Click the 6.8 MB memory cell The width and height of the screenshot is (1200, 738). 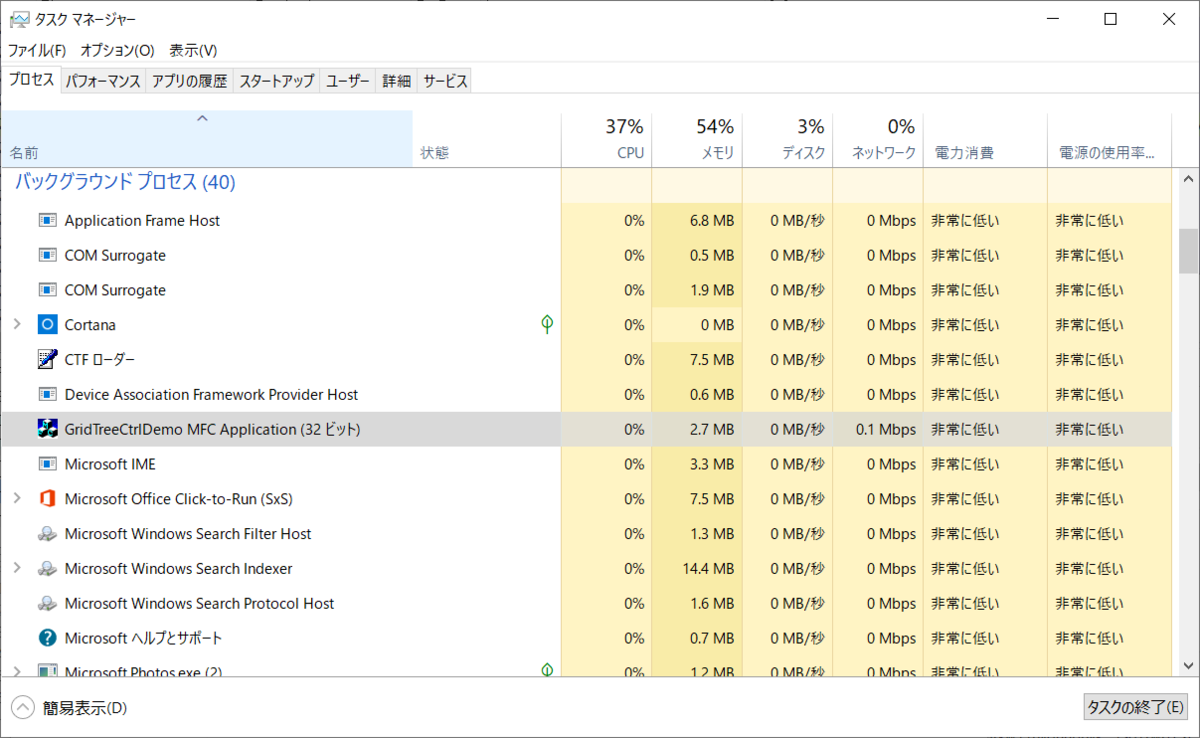(697, 220)
